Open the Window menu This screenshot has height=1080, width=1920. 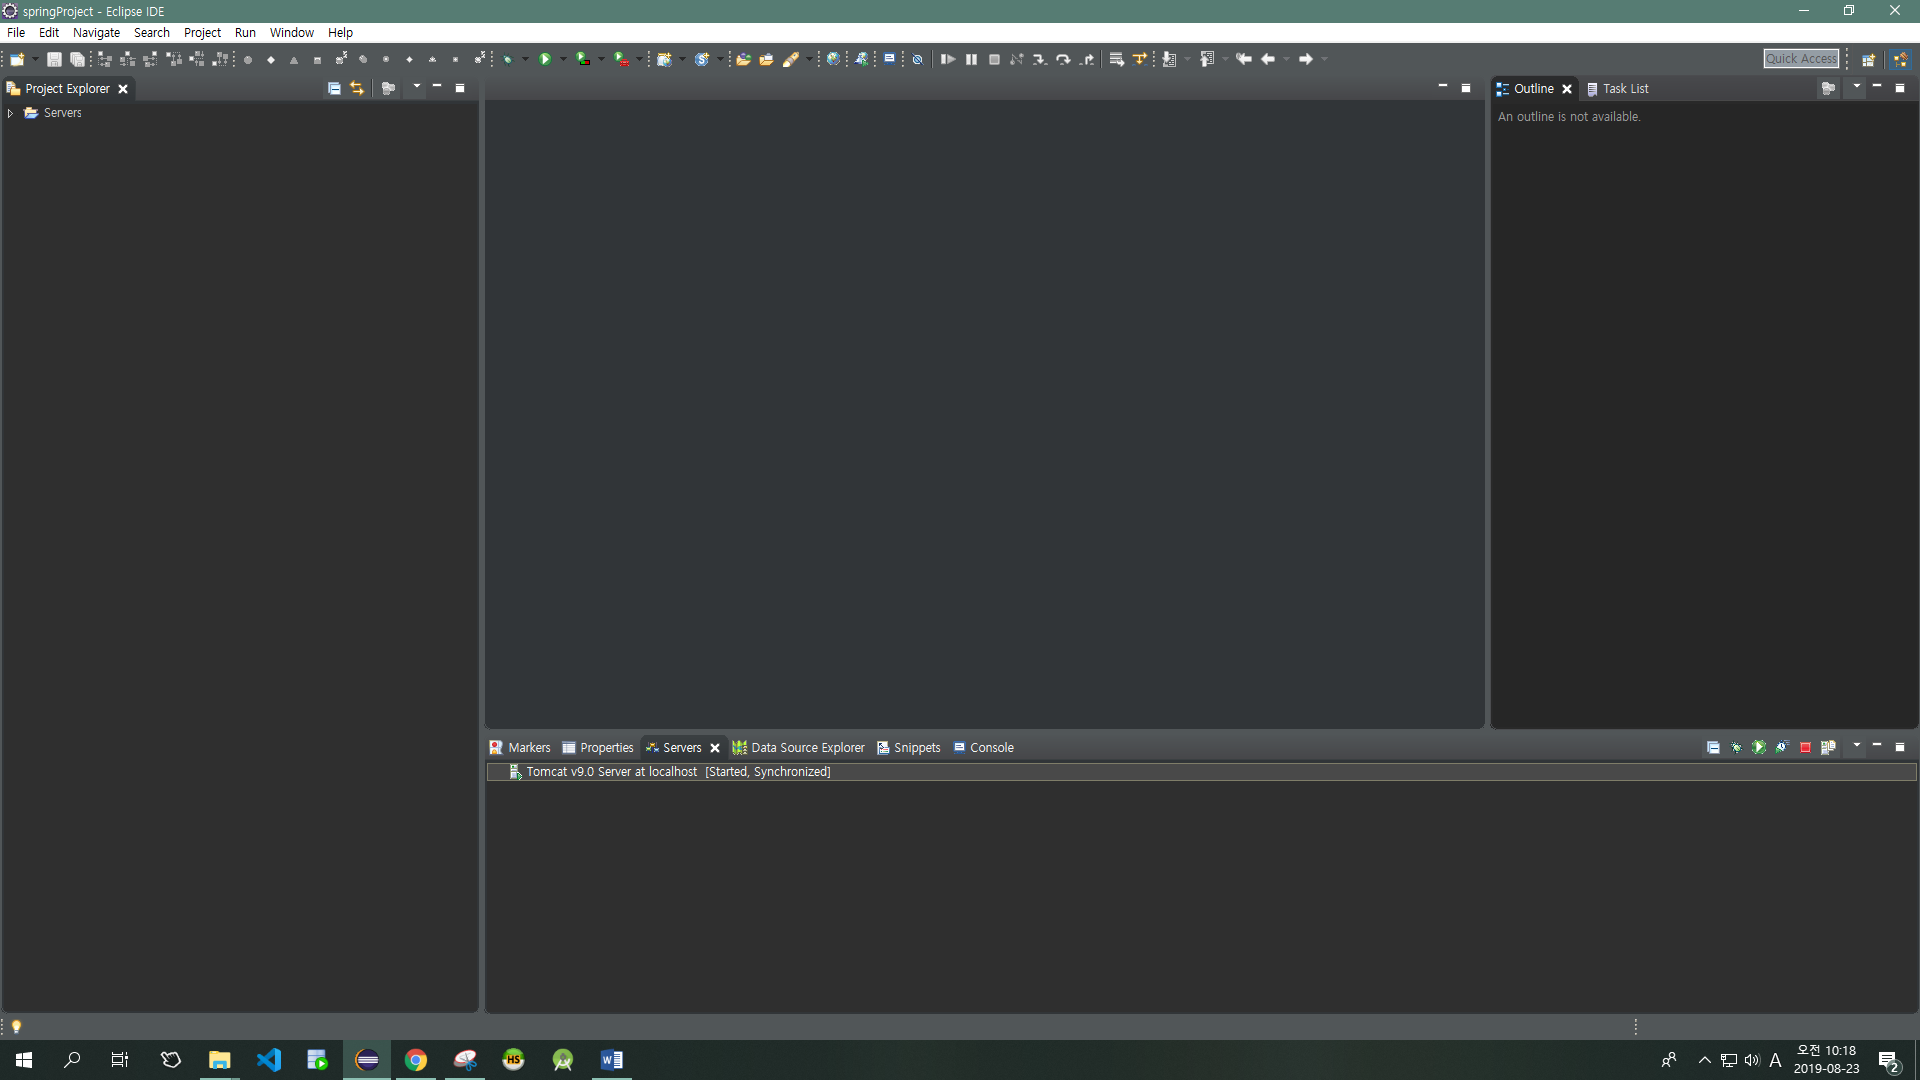tap(291, 32)
